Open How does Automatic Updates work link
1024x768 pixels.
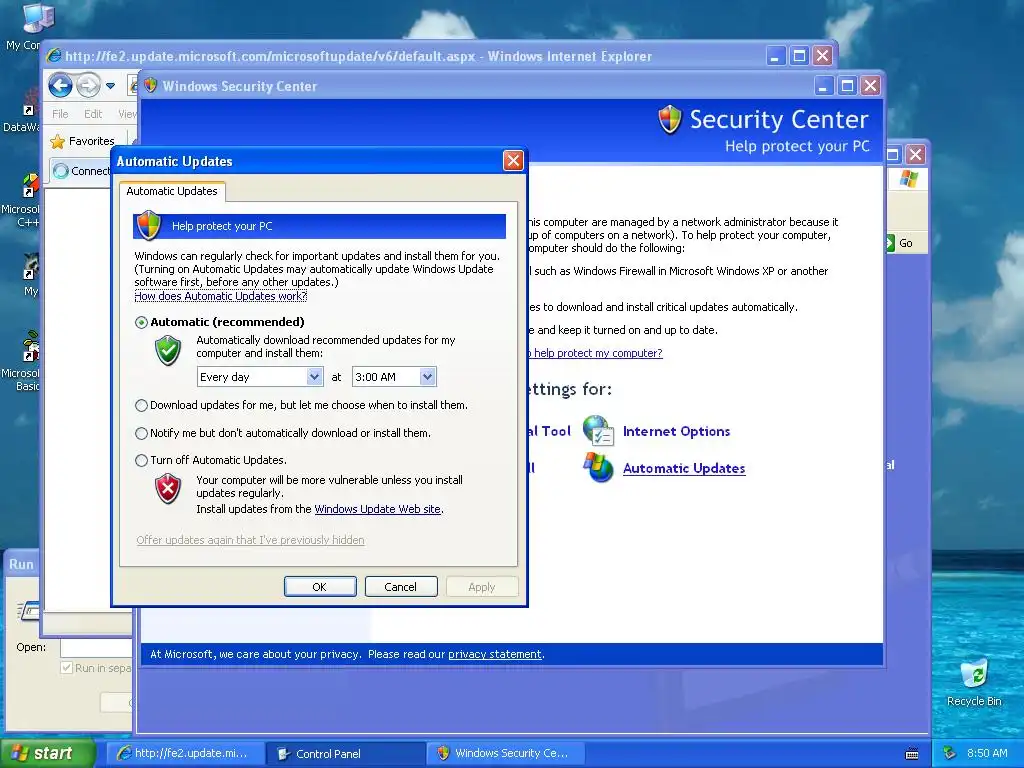[221, 296]
